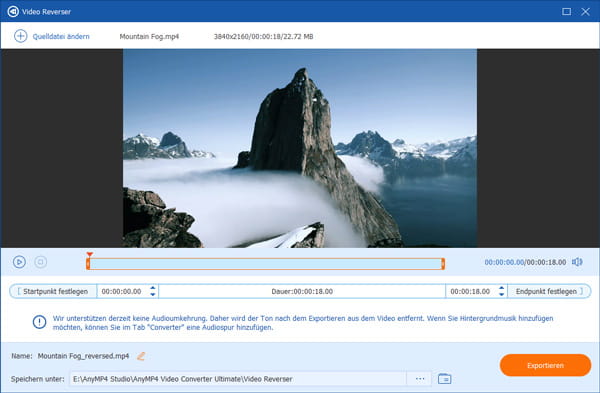This screenshot has height=393, width=600.
Task: Maximize the Video Reverser window
Action: (566, 11)
